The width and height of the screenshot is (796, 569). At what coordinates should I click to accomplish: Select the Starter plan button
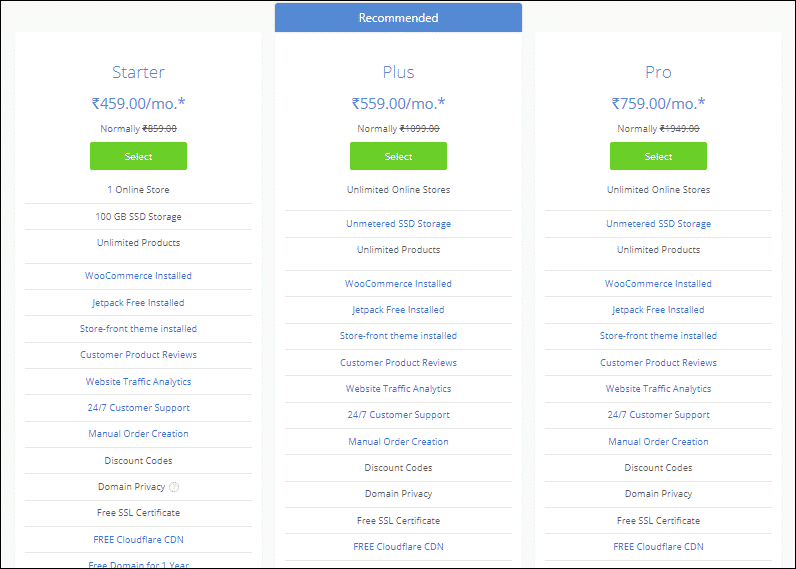coord(139,156)
